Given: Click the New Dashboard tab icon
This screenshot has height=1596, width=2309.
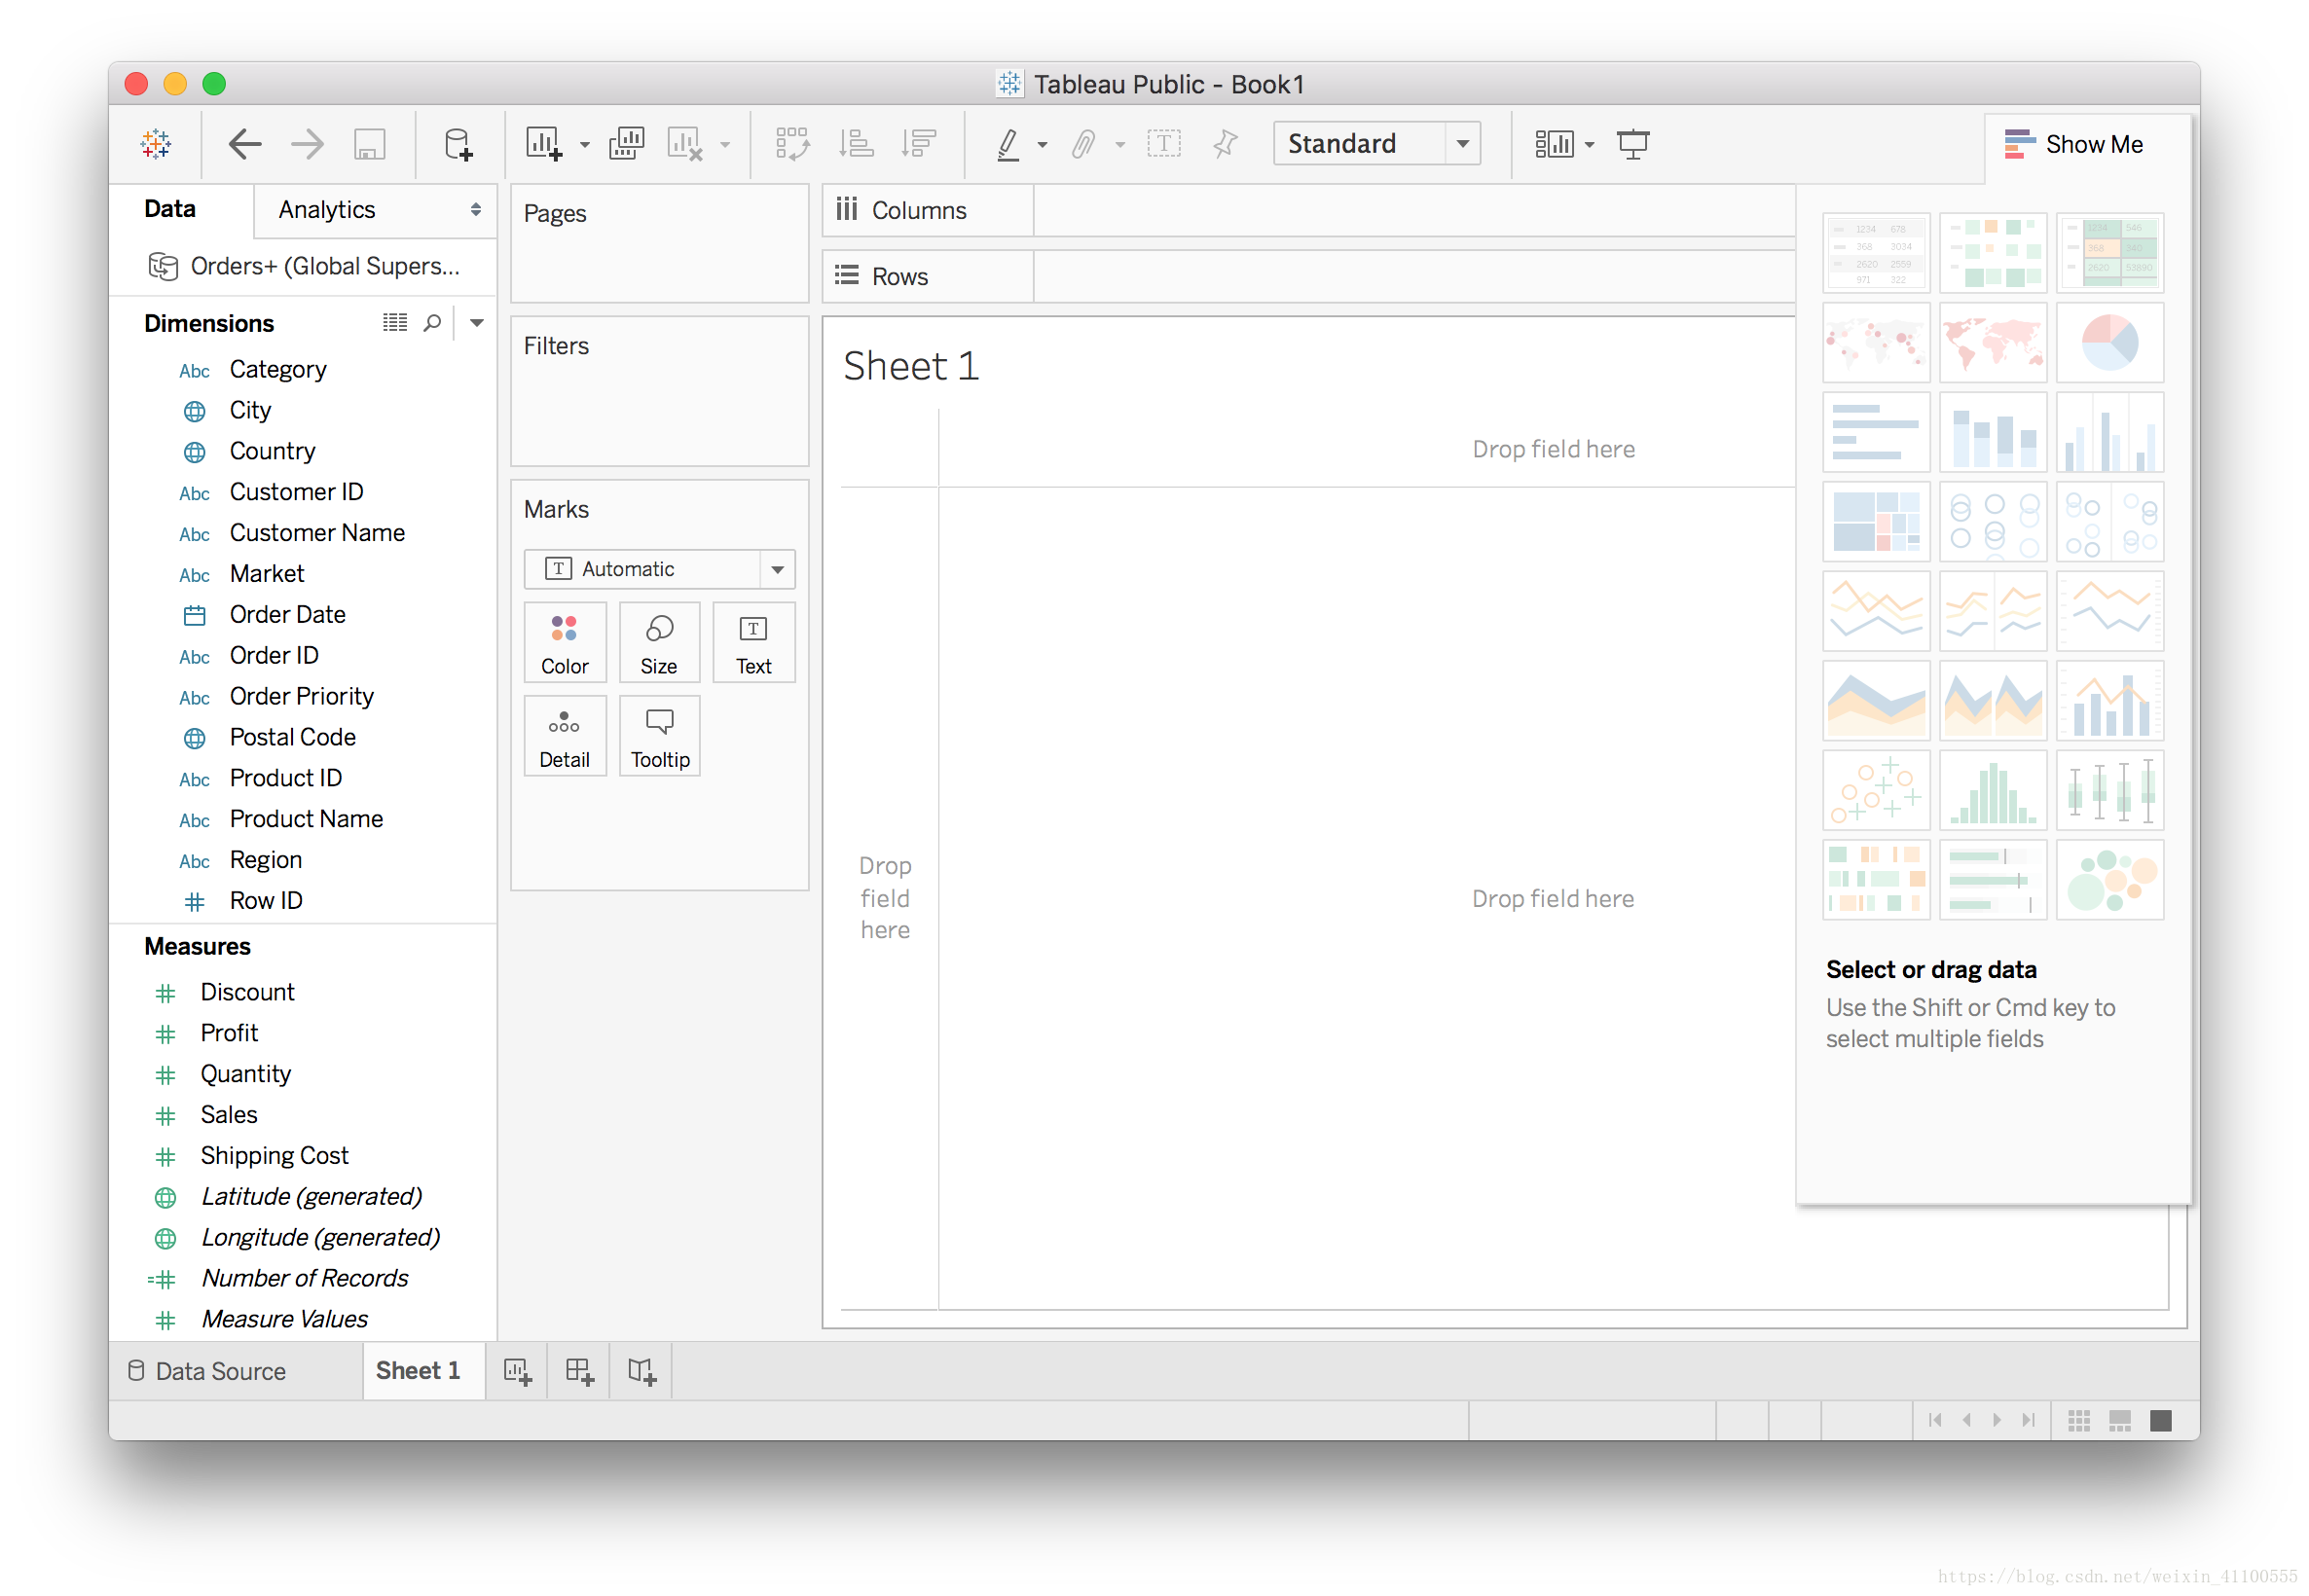Looking at the screenshot, I should (579, 1372).
